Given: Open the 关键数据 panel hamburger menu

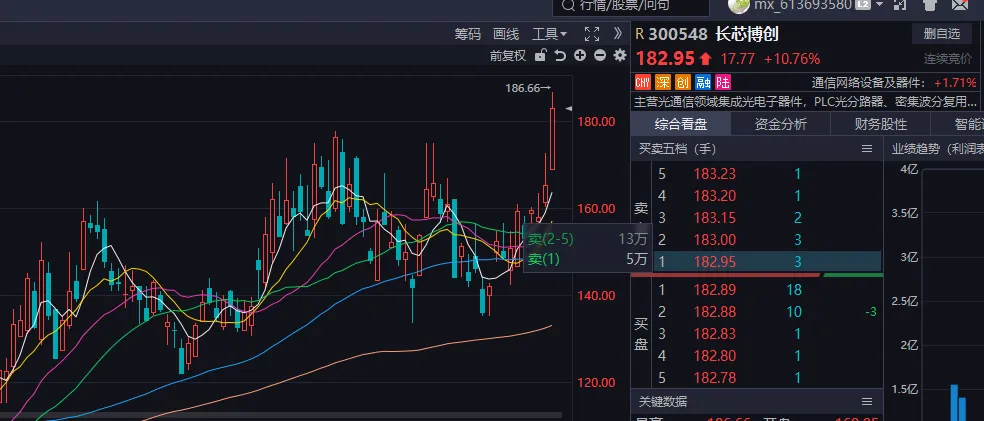Looking at the screenshot, I should [x=867, y=402].
